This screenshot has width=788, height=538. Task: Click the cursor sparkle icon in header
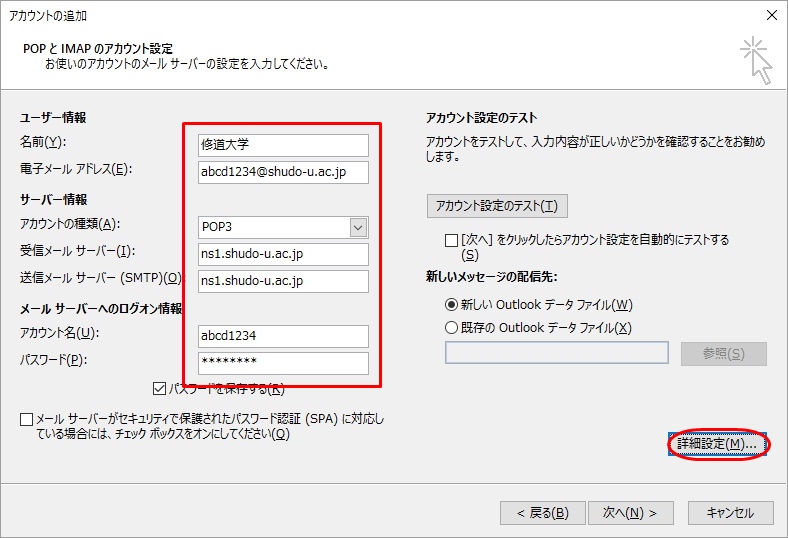(756, 61)
